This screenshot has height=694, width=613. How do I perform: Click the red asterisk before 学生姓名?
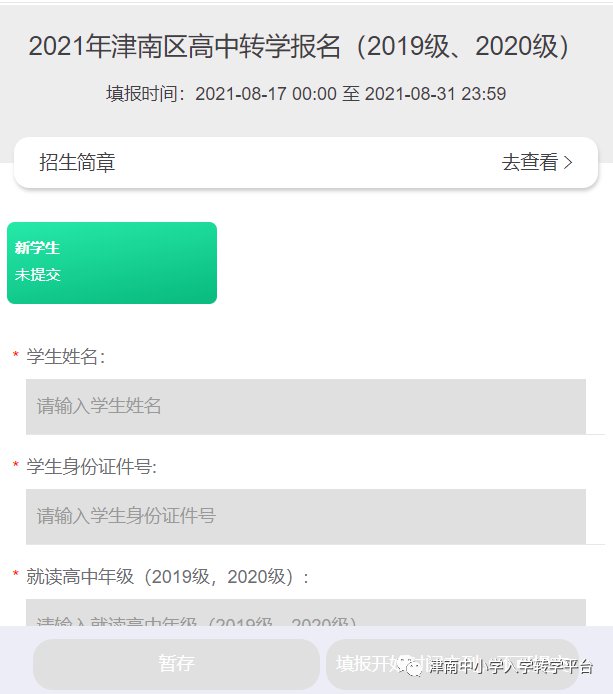point(15,357)
